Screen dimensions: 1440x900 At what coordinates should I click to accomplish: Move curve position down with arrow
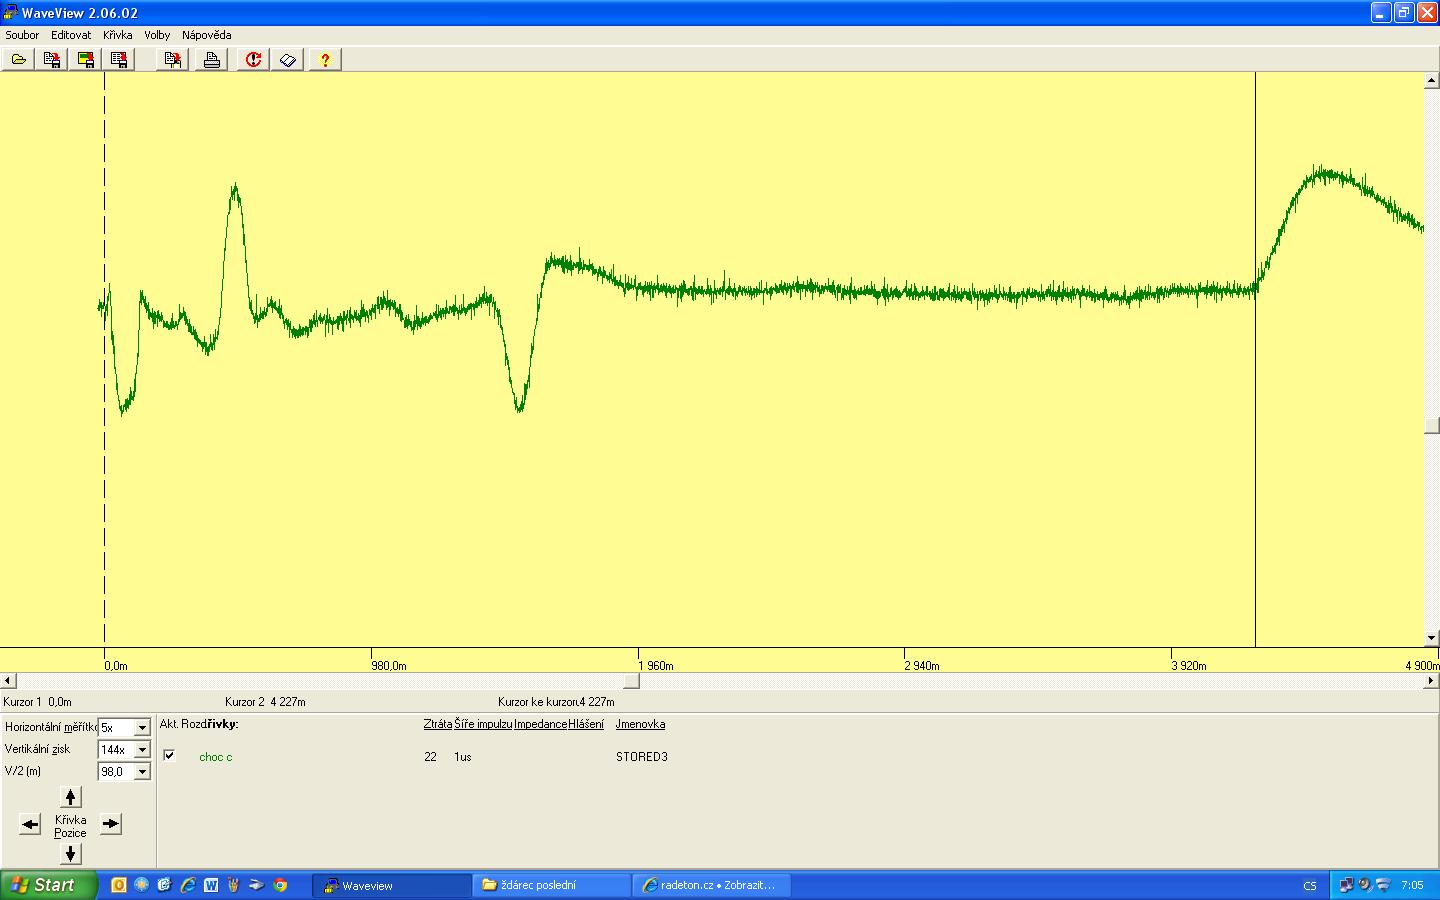[70, 854]
